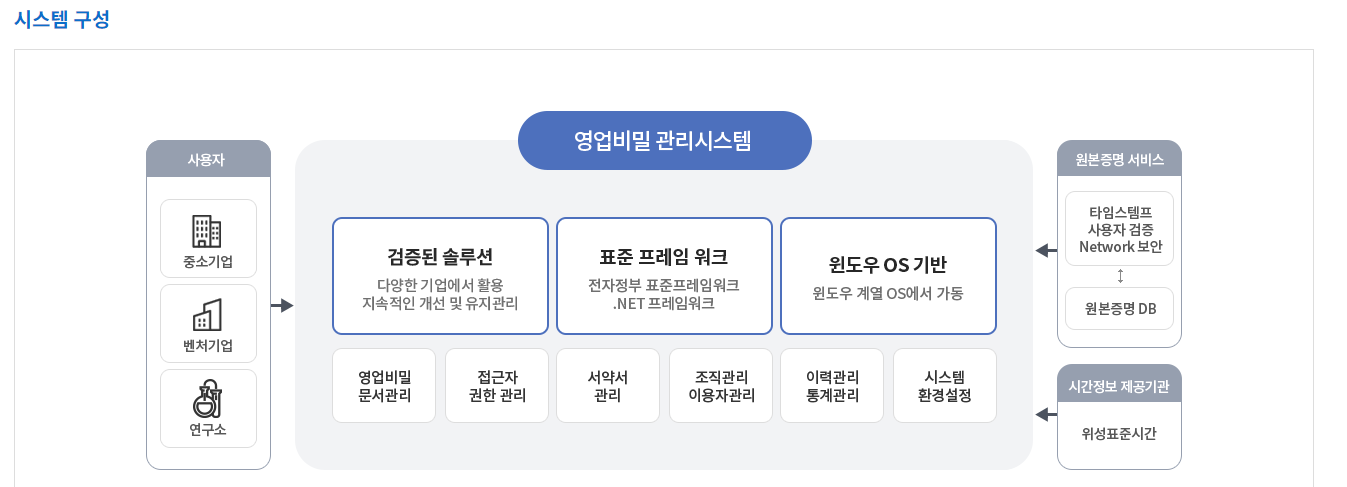Select the 표준 프레임 워크 card
1347x487 pixels.
(x=664, y=276)
